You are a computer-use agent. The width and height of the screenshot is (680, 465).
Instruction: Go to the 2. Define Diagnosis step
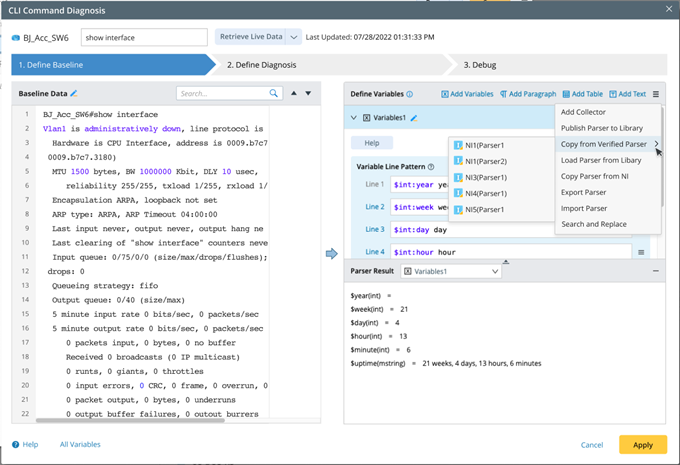(262, 65)
